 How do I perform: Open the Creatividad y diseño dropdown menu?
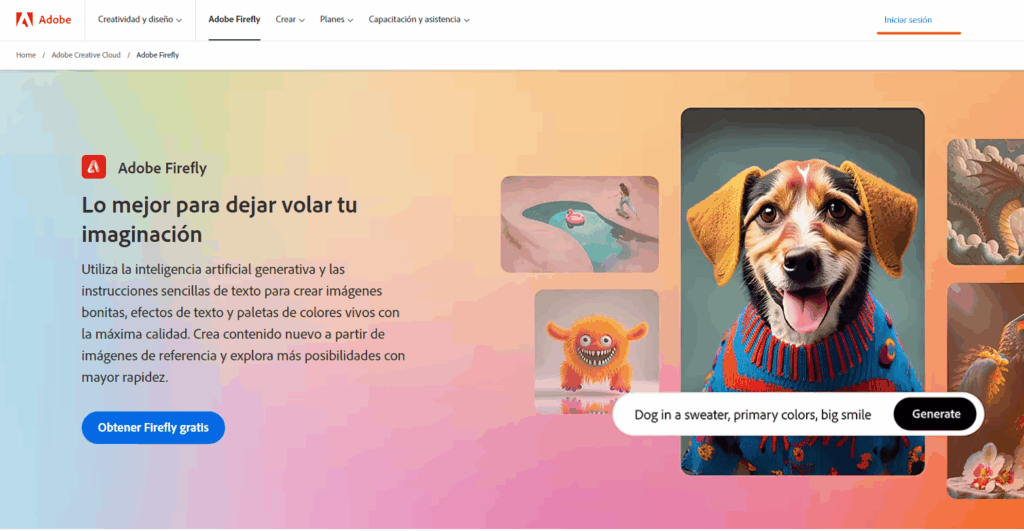(x=140, y=20)
